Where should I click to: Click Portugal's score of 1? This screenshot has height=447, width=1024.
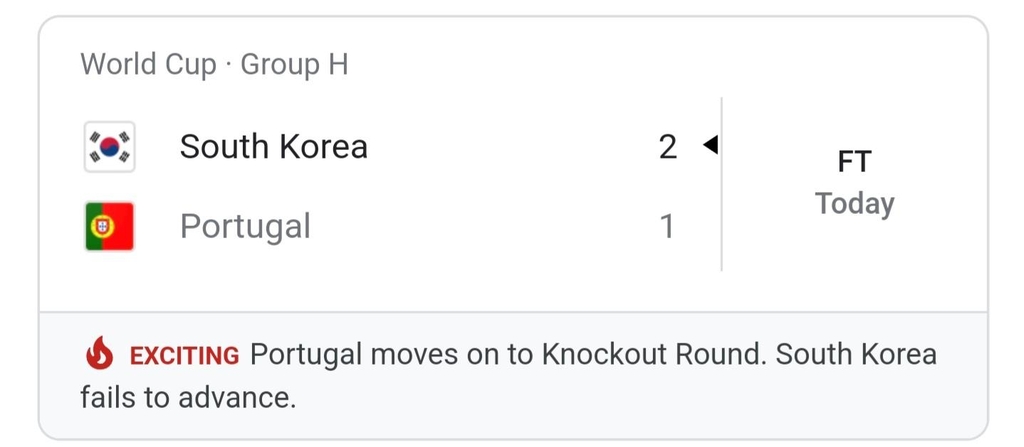pyautogui.click(x=667, y=227)
